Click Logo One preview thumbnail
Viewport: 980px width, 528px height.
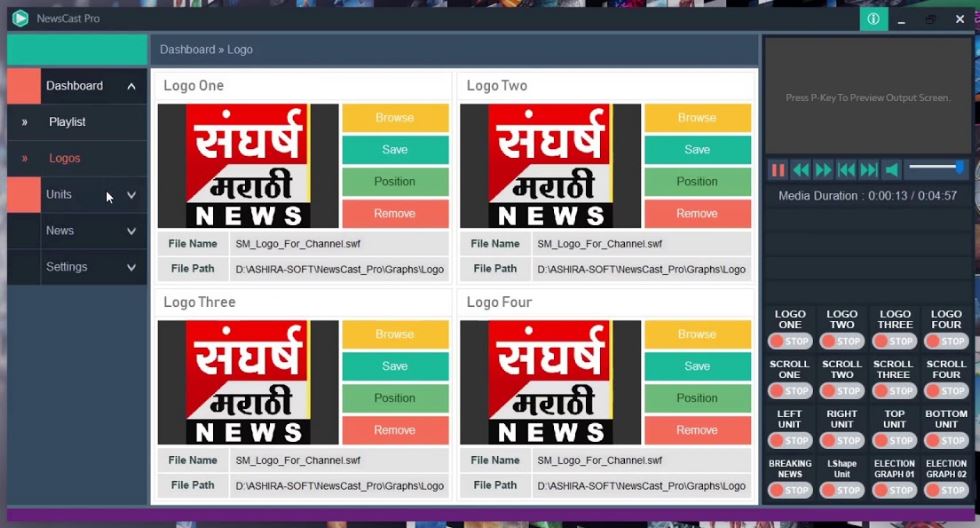coord(248,166)
